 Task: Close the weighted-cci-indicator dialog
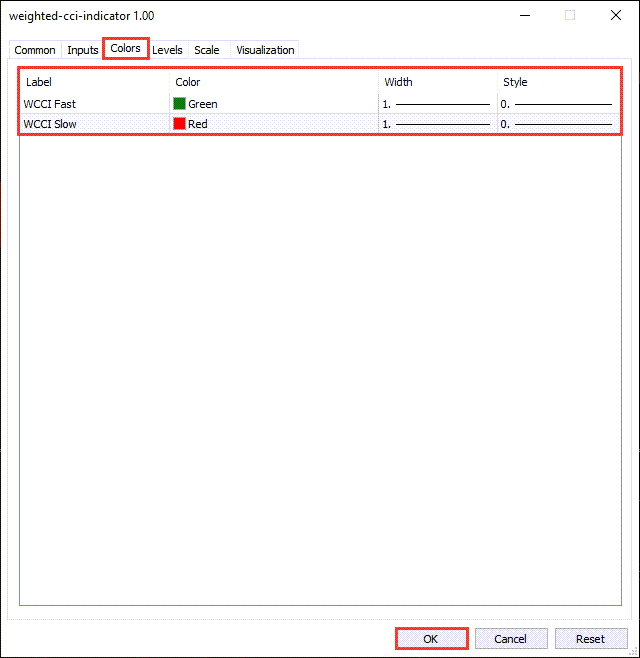(x=616, y=16)
